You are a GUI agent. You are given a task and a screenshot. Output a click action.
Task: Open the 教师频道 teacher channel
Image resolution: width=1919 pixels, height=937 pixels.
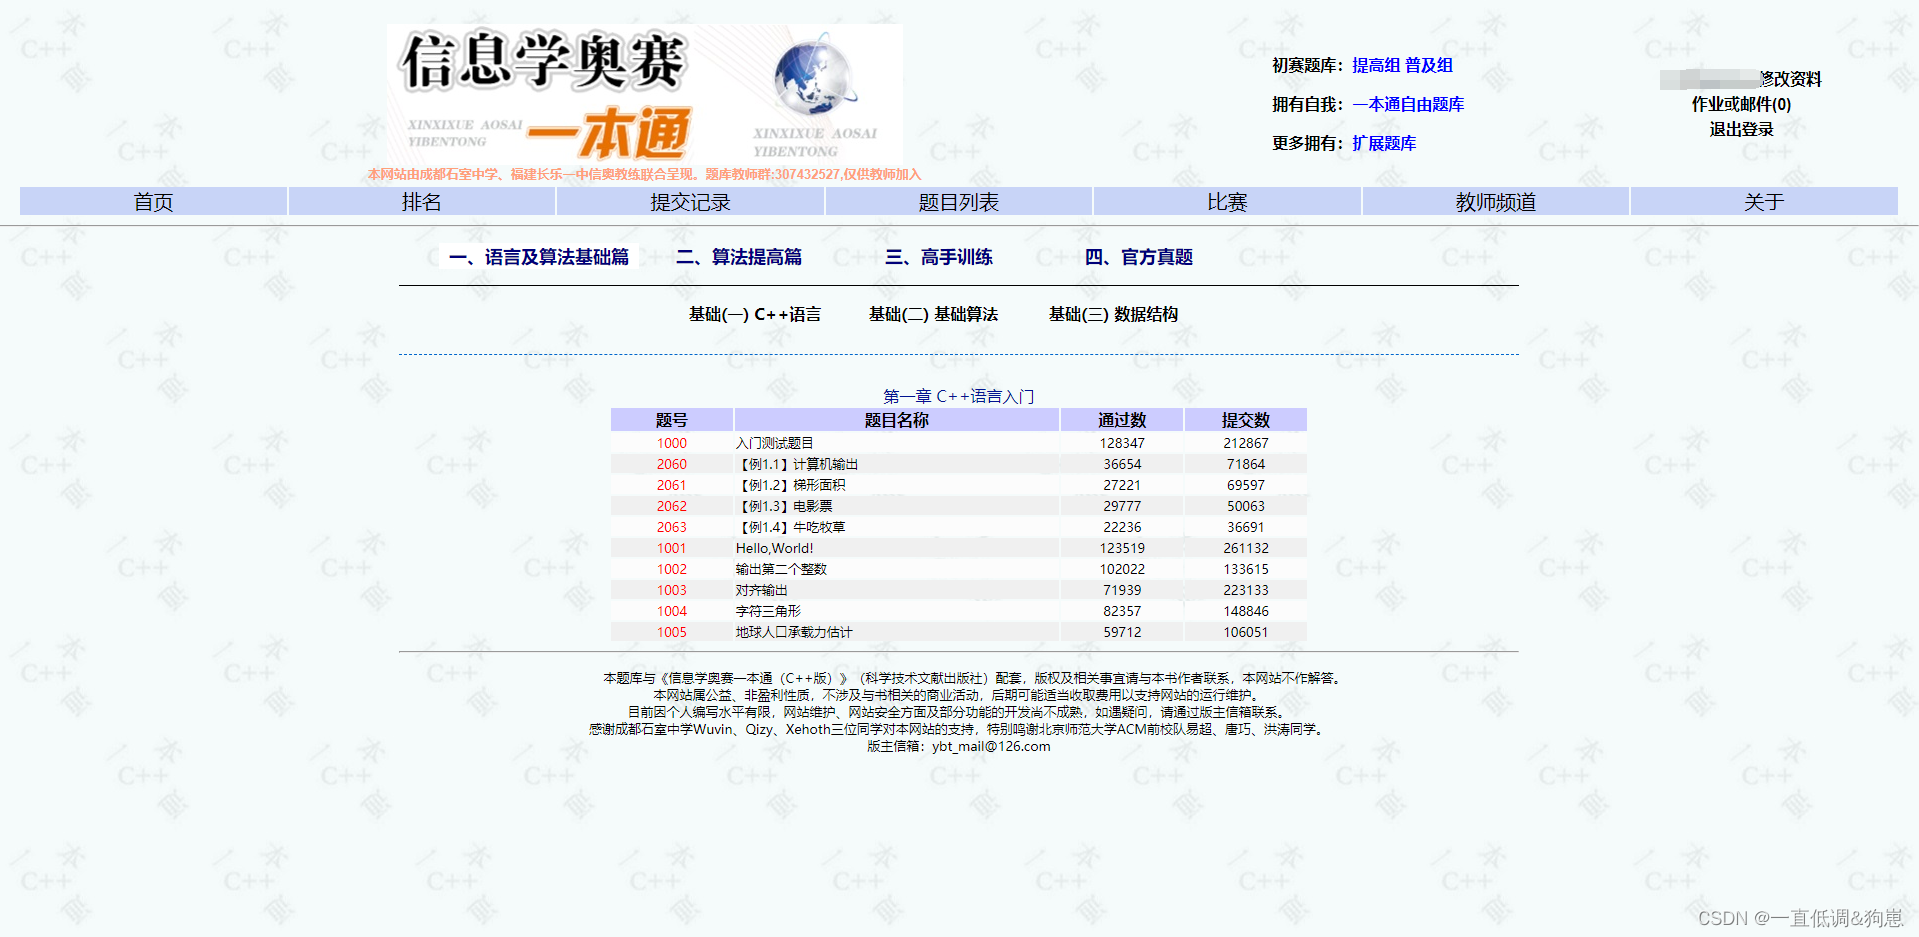point(1494,201)
